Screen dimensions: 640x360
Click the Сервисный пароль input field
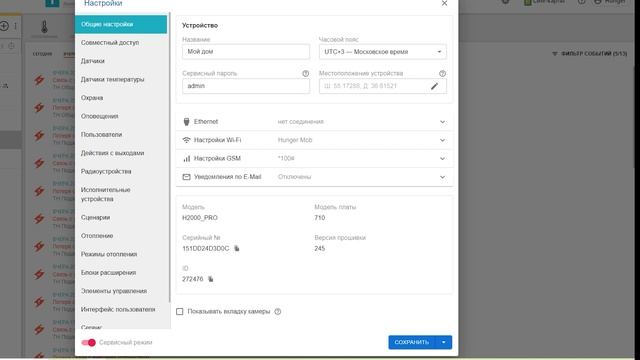click(x=246, y=86)
